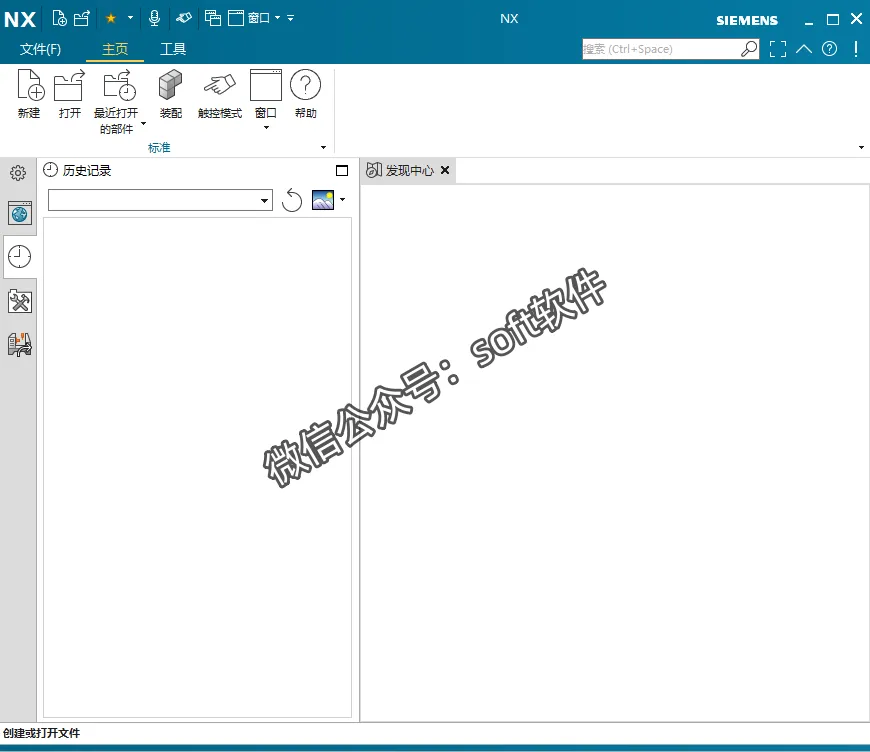Open the machine tool library tab in resource bar
The height and width of the screenshot is (752, 870).
[19, 345]
